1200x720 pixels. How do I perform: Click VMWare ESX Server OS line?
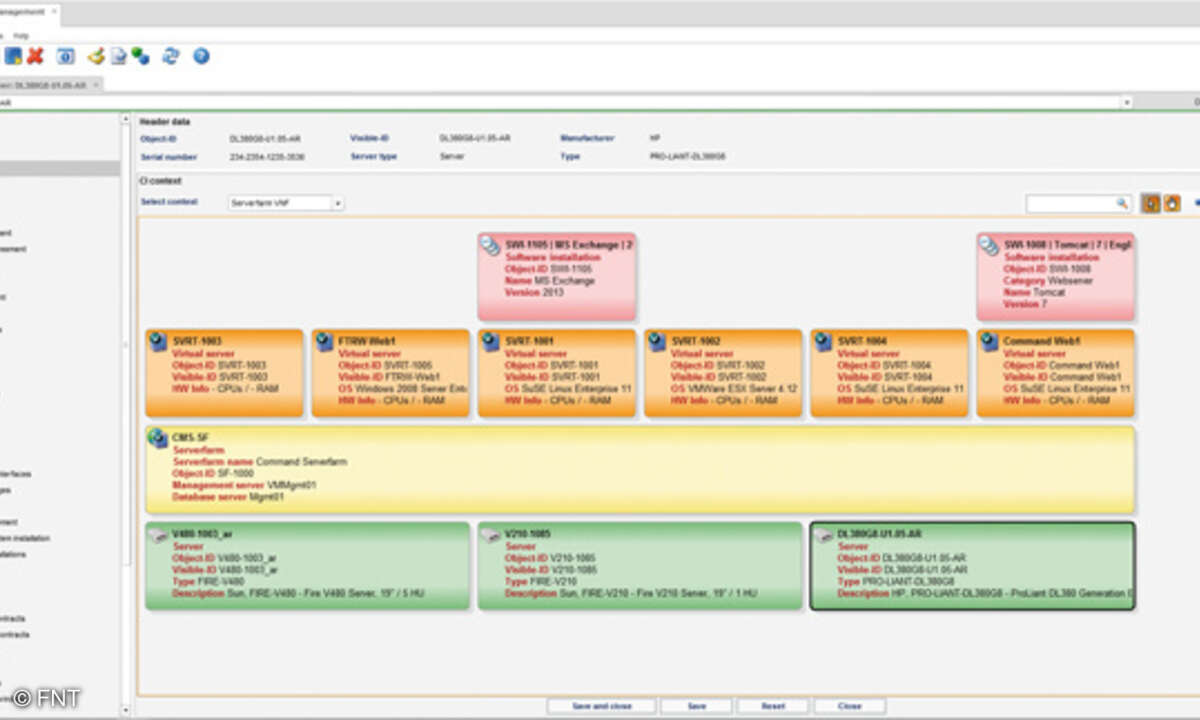tap(734, 388)
